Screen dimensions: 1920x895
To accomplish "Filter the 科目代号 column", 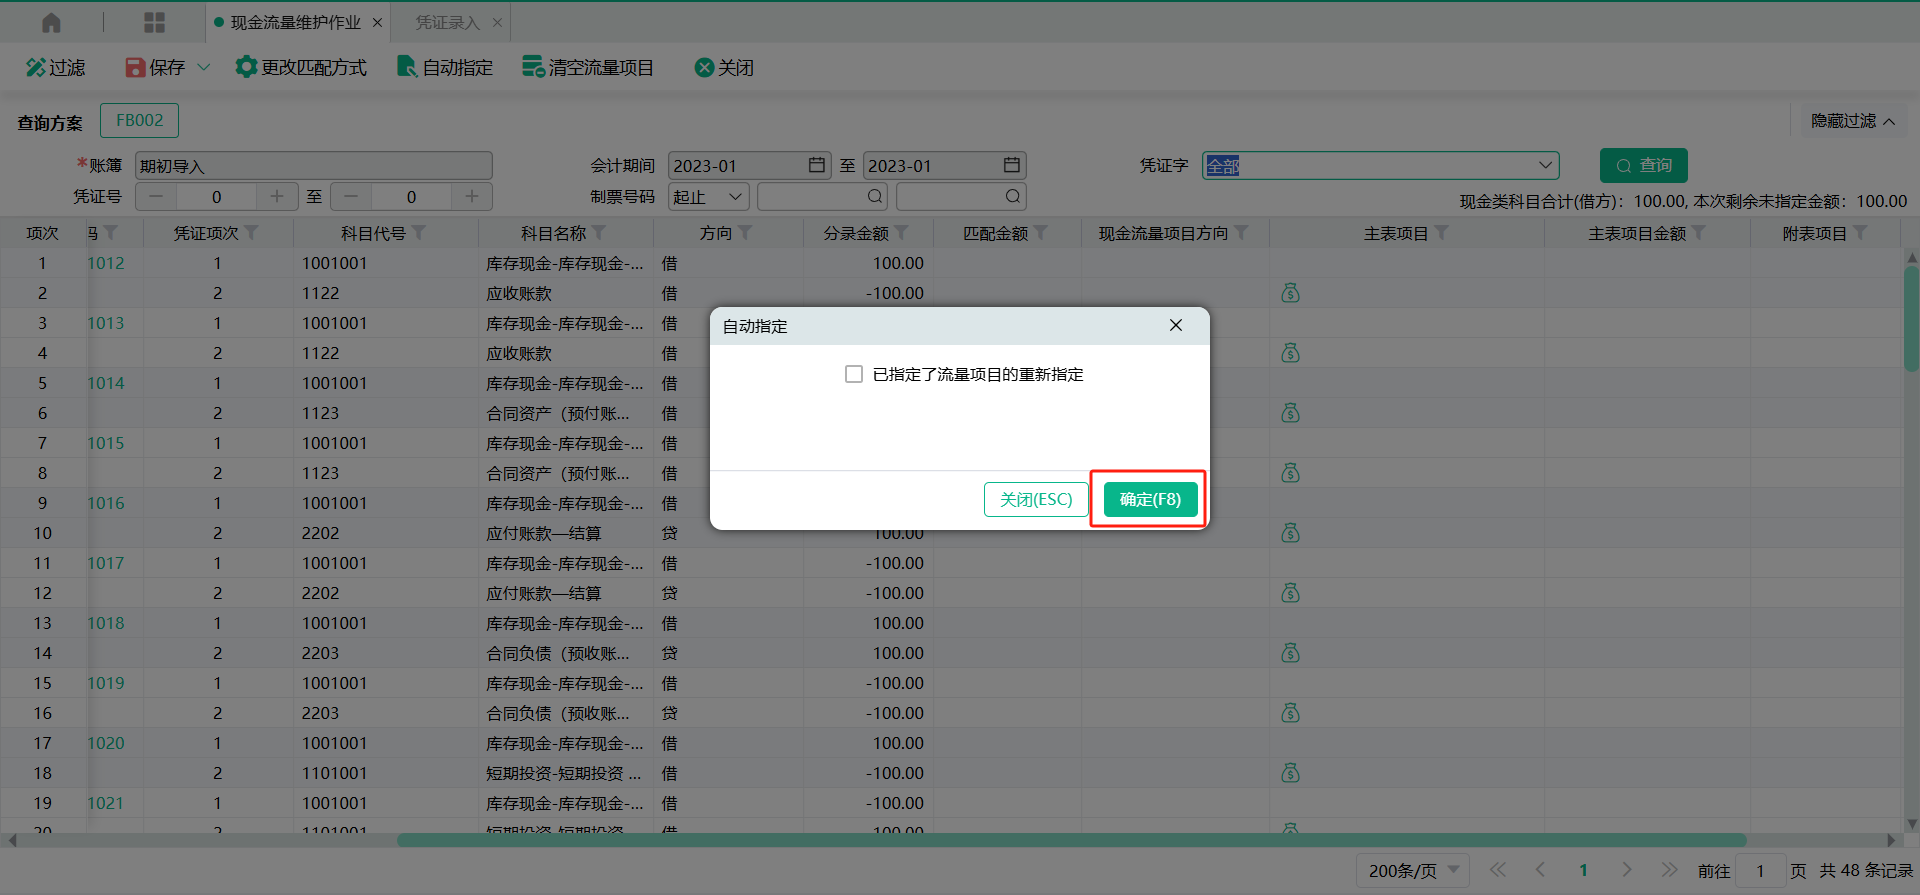I will pos(419,233).
